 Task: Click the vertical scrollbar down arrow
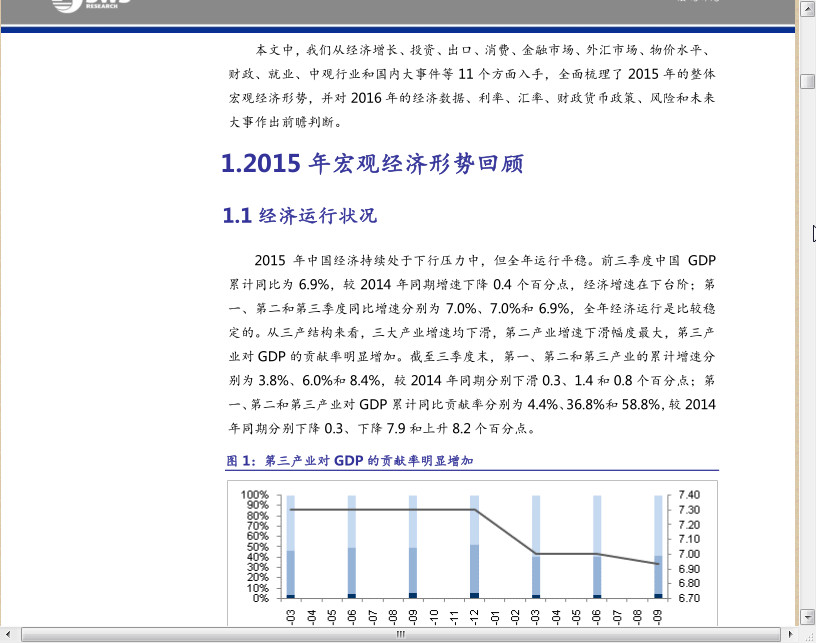[808, 618]
